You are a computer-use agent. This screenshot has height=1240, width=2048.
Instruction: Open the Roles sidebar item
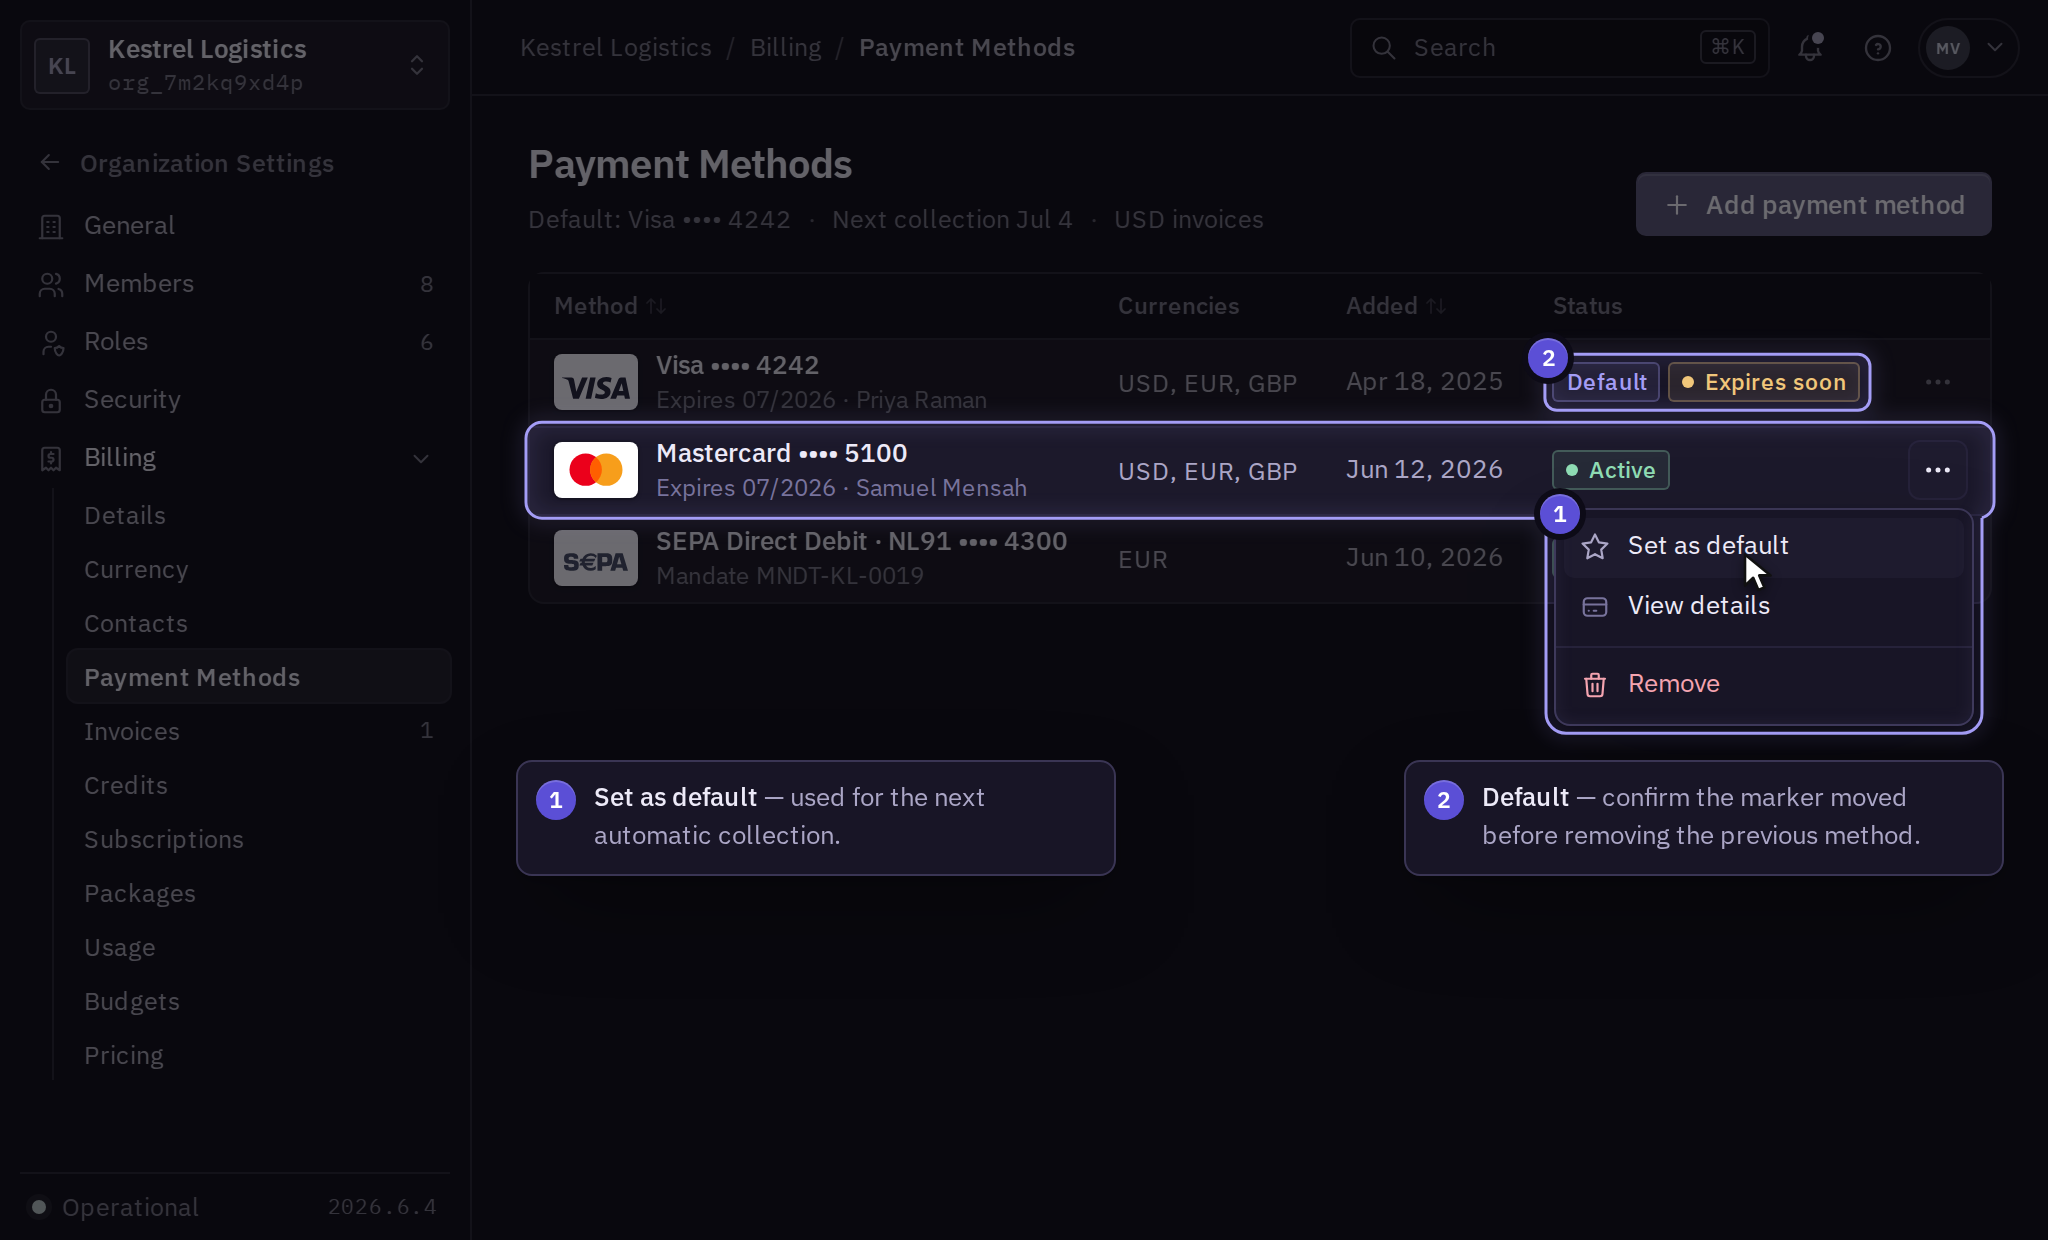tap(236, 342)
